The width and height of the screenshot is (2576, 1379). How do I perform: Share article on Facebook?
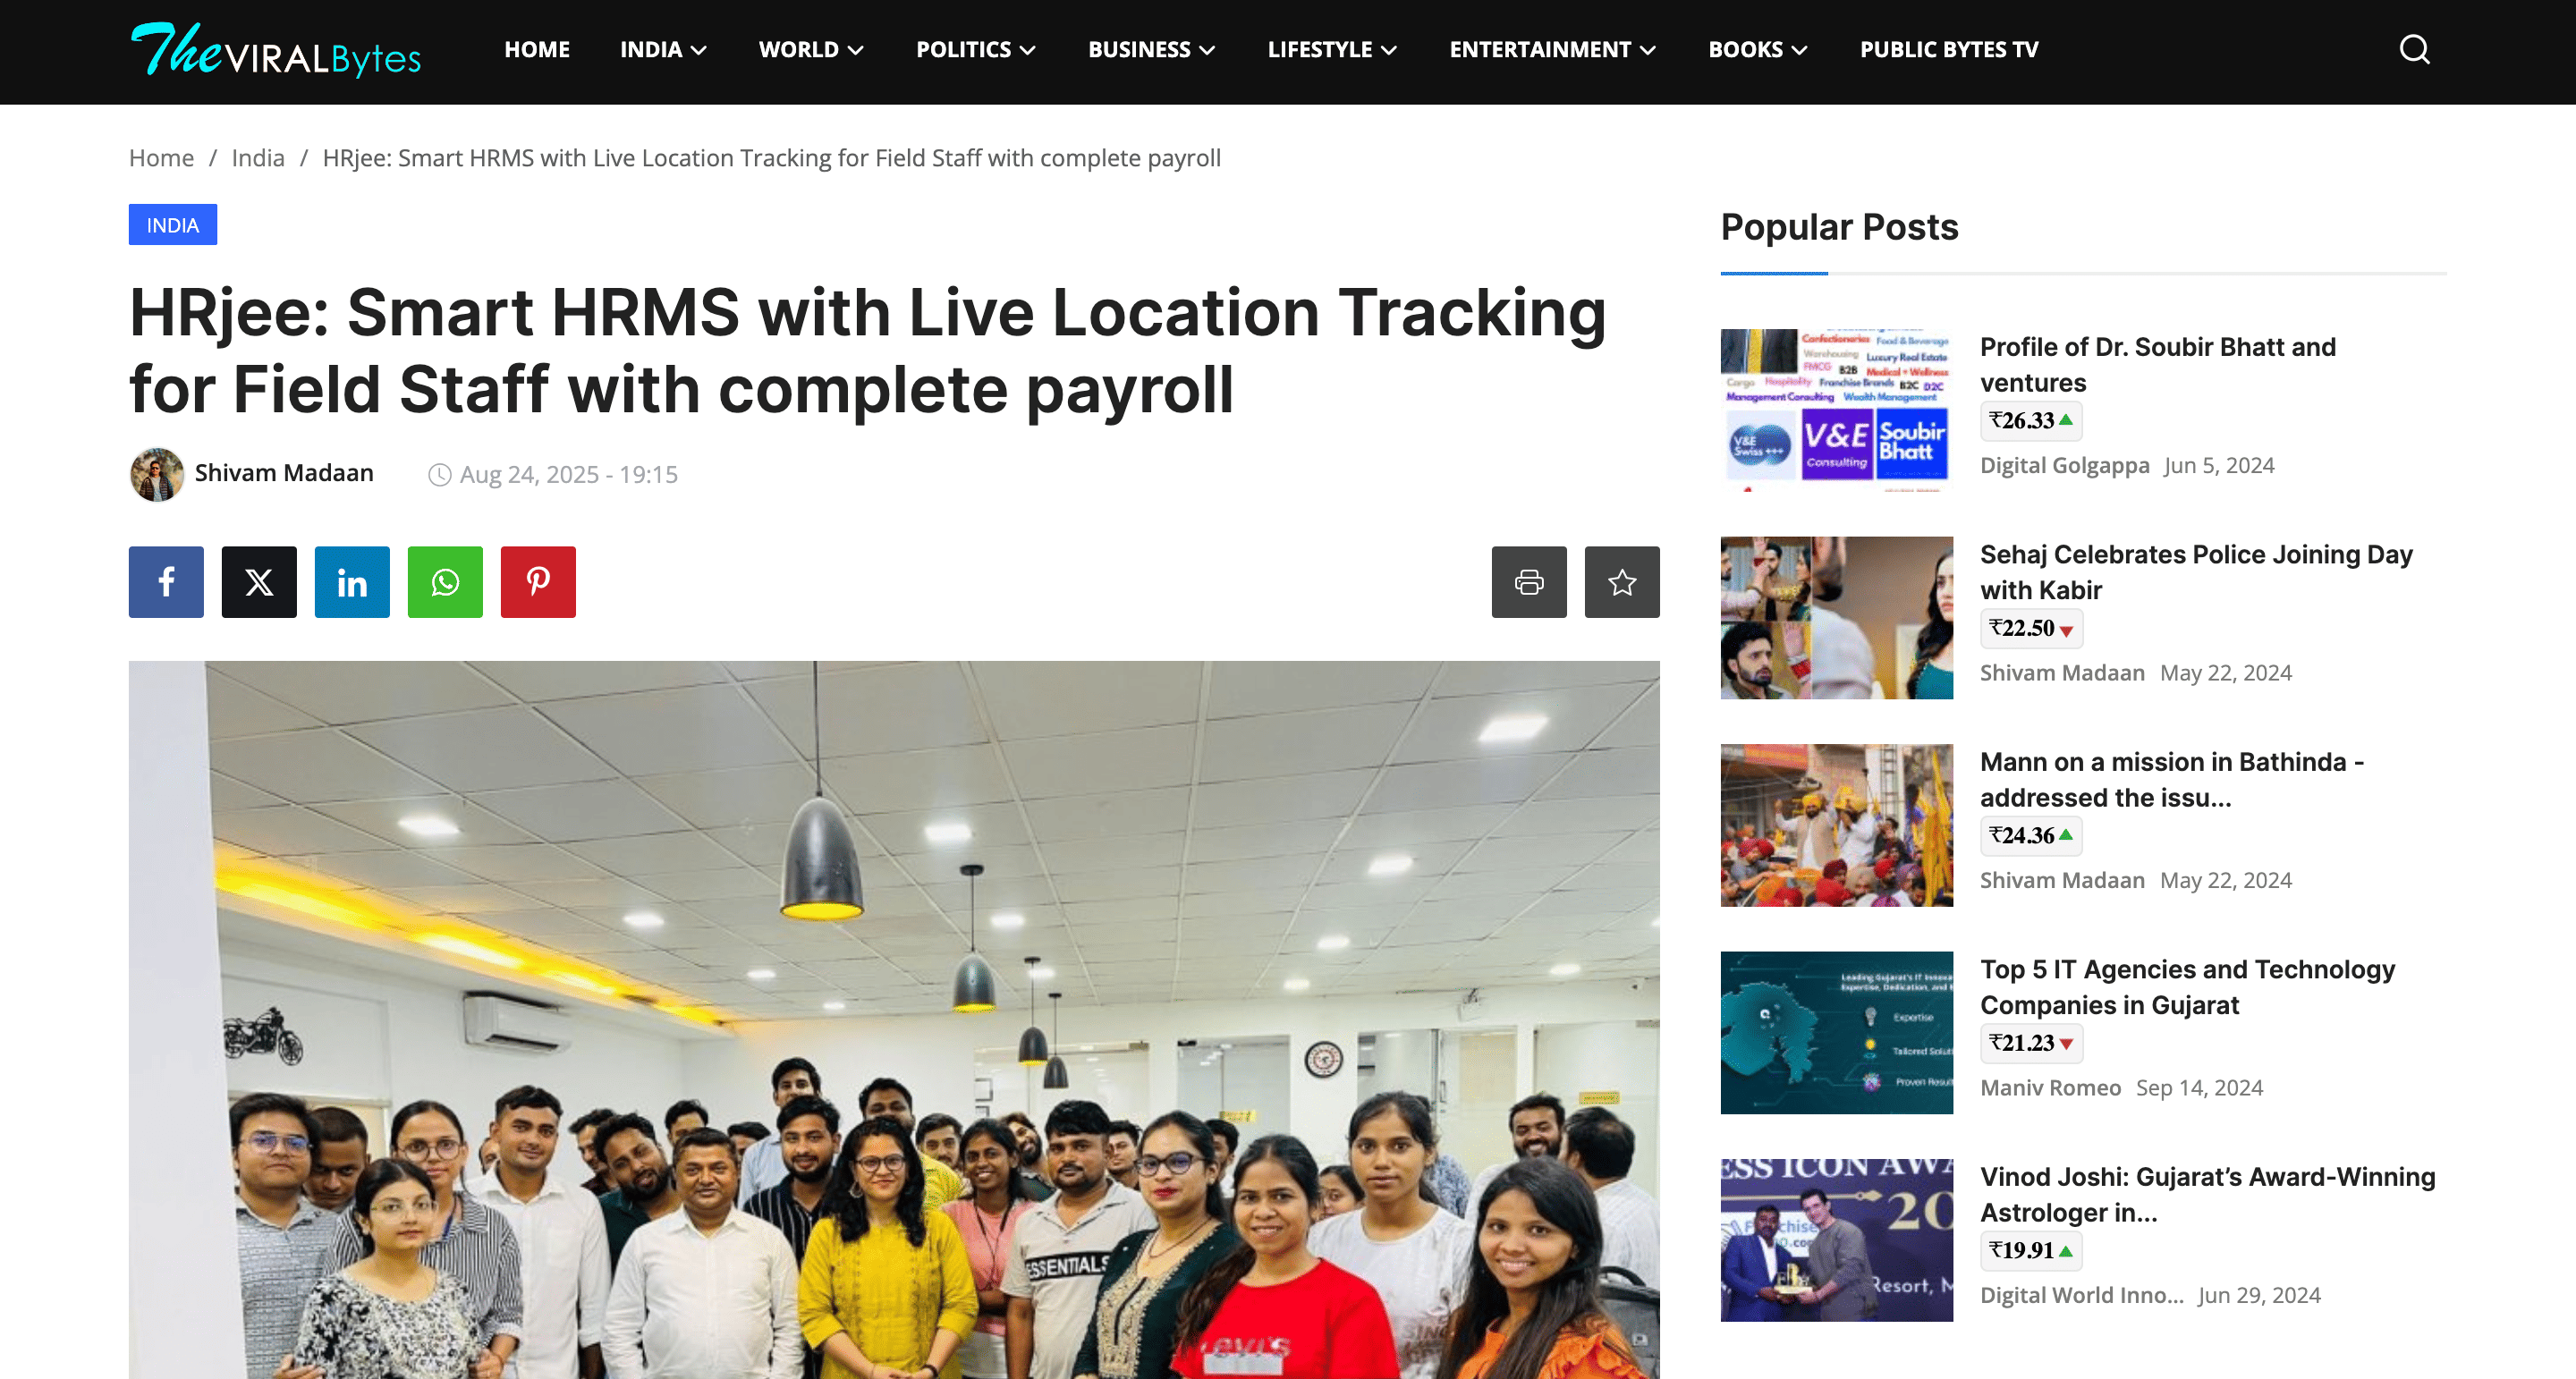[166, 581]
